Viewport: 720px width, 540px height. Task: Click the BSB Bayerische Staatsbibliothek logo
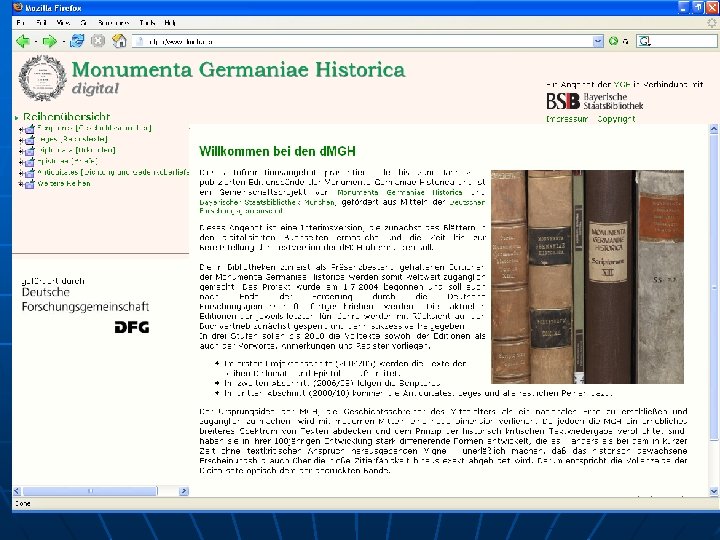click(x=595, y=101)
